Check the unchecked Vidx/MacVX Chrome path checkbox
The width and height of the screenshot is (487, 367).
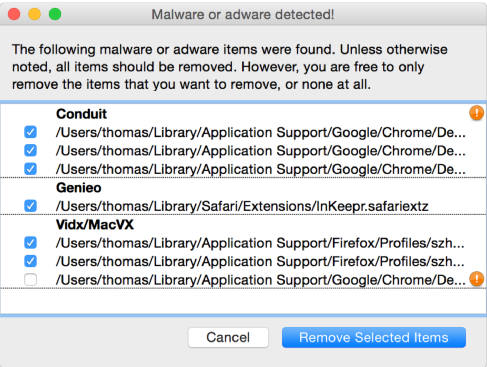pos(30,280)
